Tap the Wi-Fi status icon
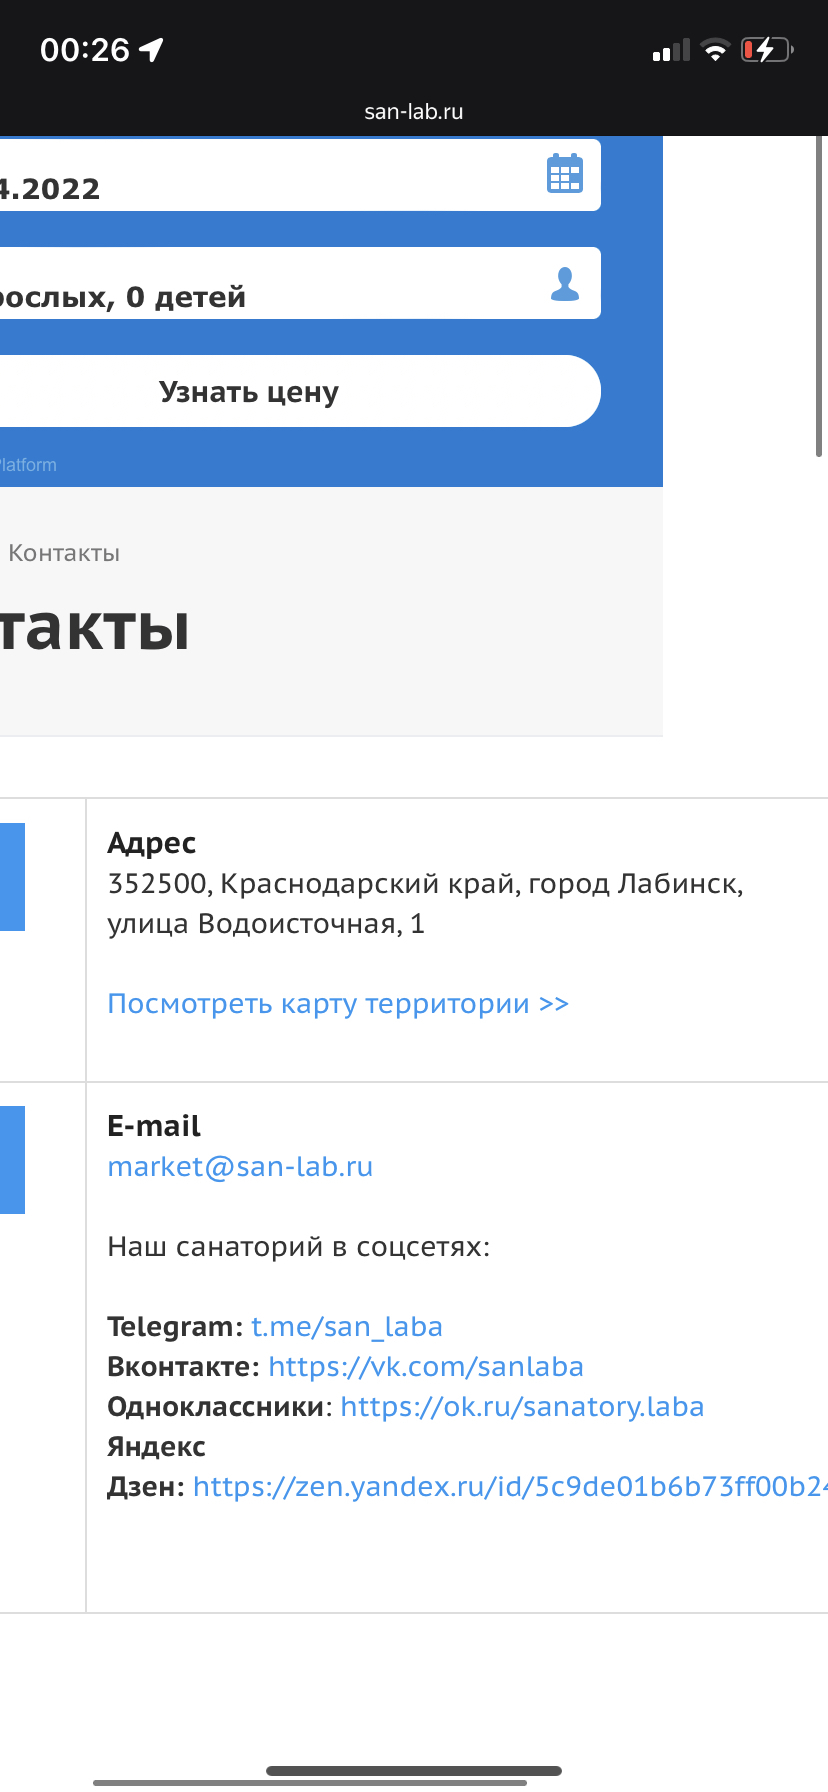Screen dimensions: 828x1792 [715, 50]
